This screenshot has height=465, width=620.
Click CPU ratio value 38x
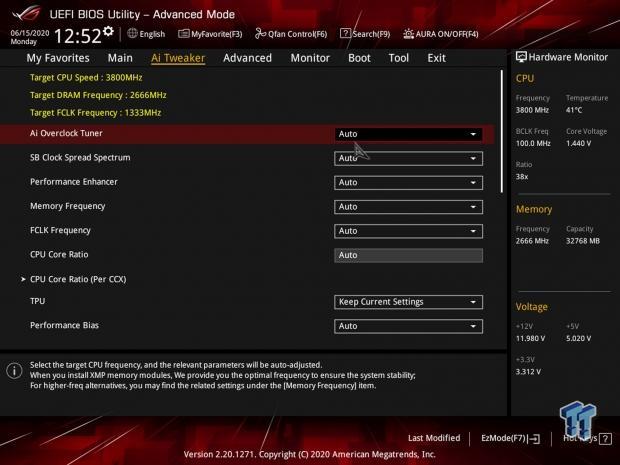point(522,177)
